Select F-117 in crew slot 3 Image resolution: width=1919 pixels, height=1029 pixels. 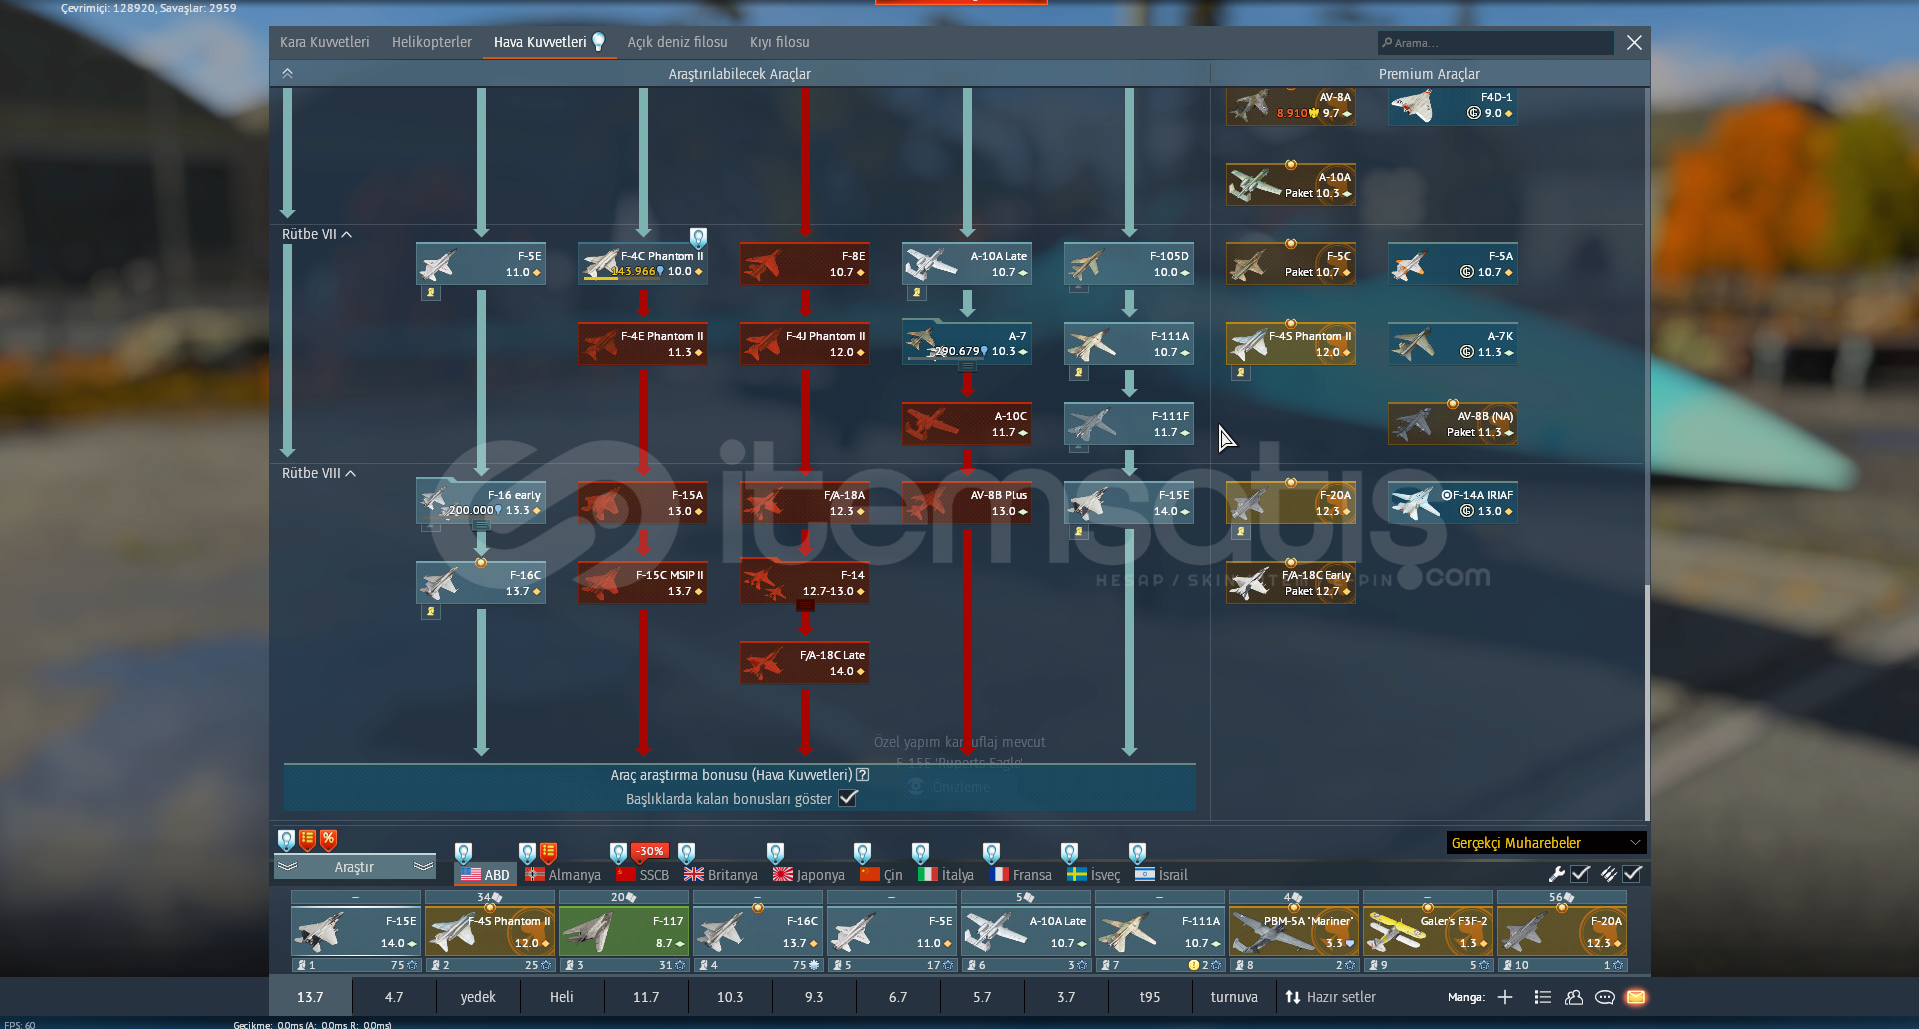[624, 932]
